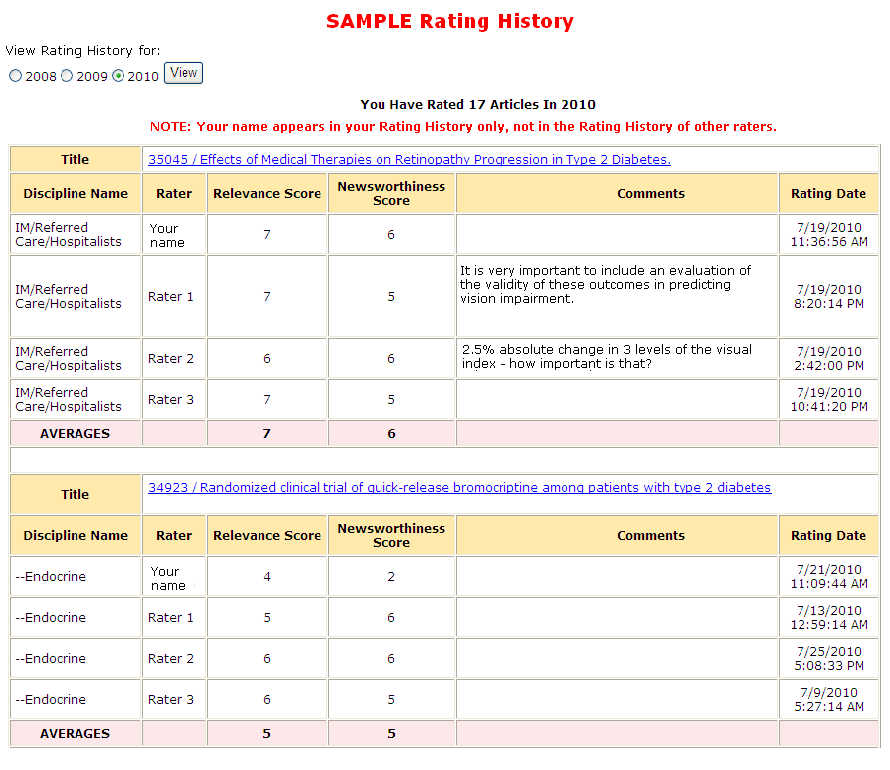
Task: Open article 34923 on quick-release bromocriptine
Action: [x=459, y=488]
